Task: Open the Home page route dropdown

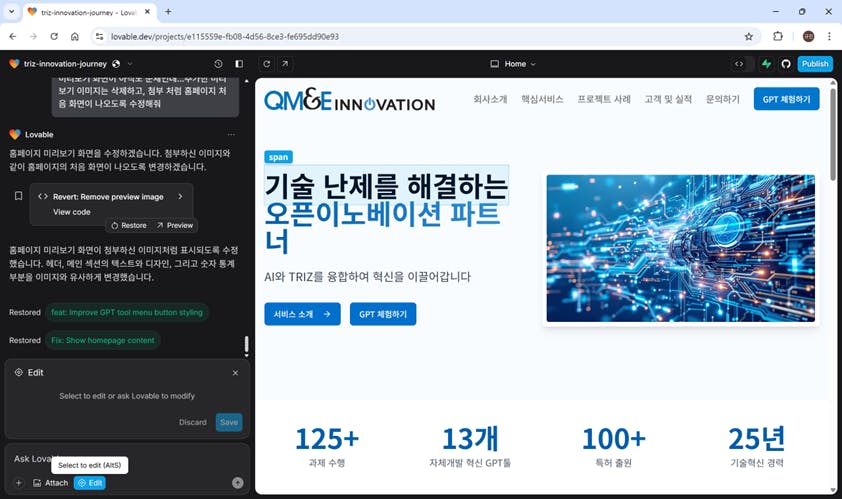Action: tap(513, 63)
